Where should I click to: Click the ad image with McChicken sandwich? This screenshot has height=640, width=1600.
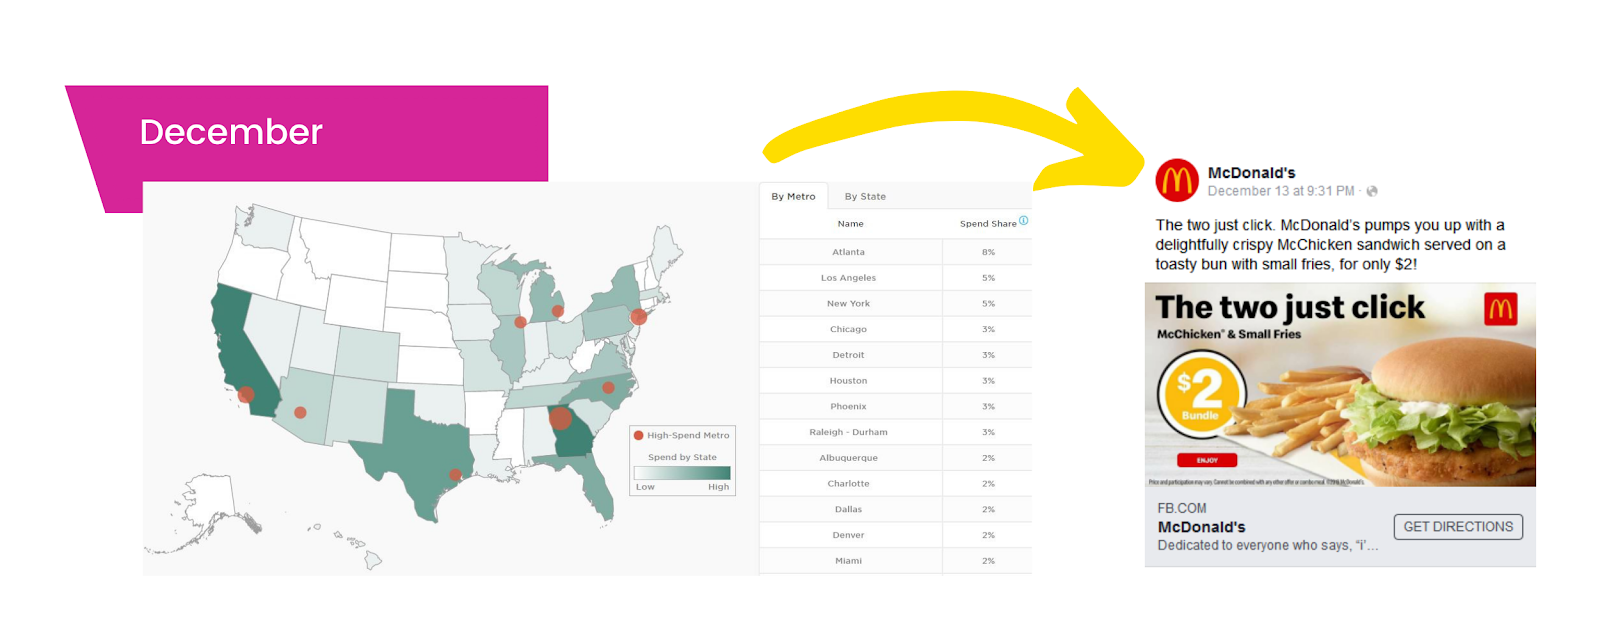coord(1340,385)
